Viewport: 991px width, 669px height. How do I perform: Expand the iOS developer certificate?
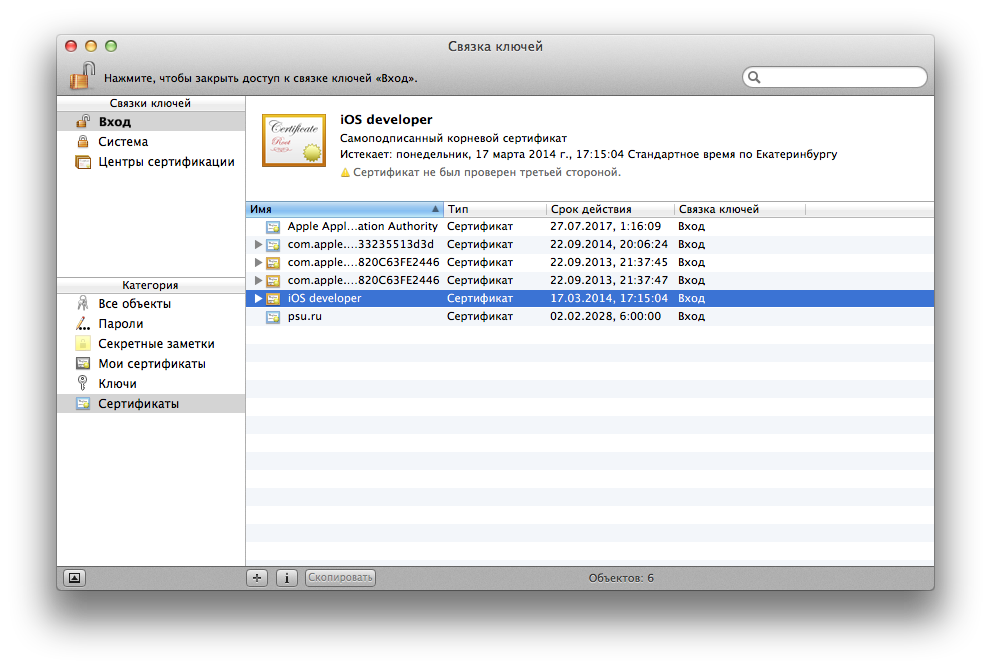coord(258,298)
